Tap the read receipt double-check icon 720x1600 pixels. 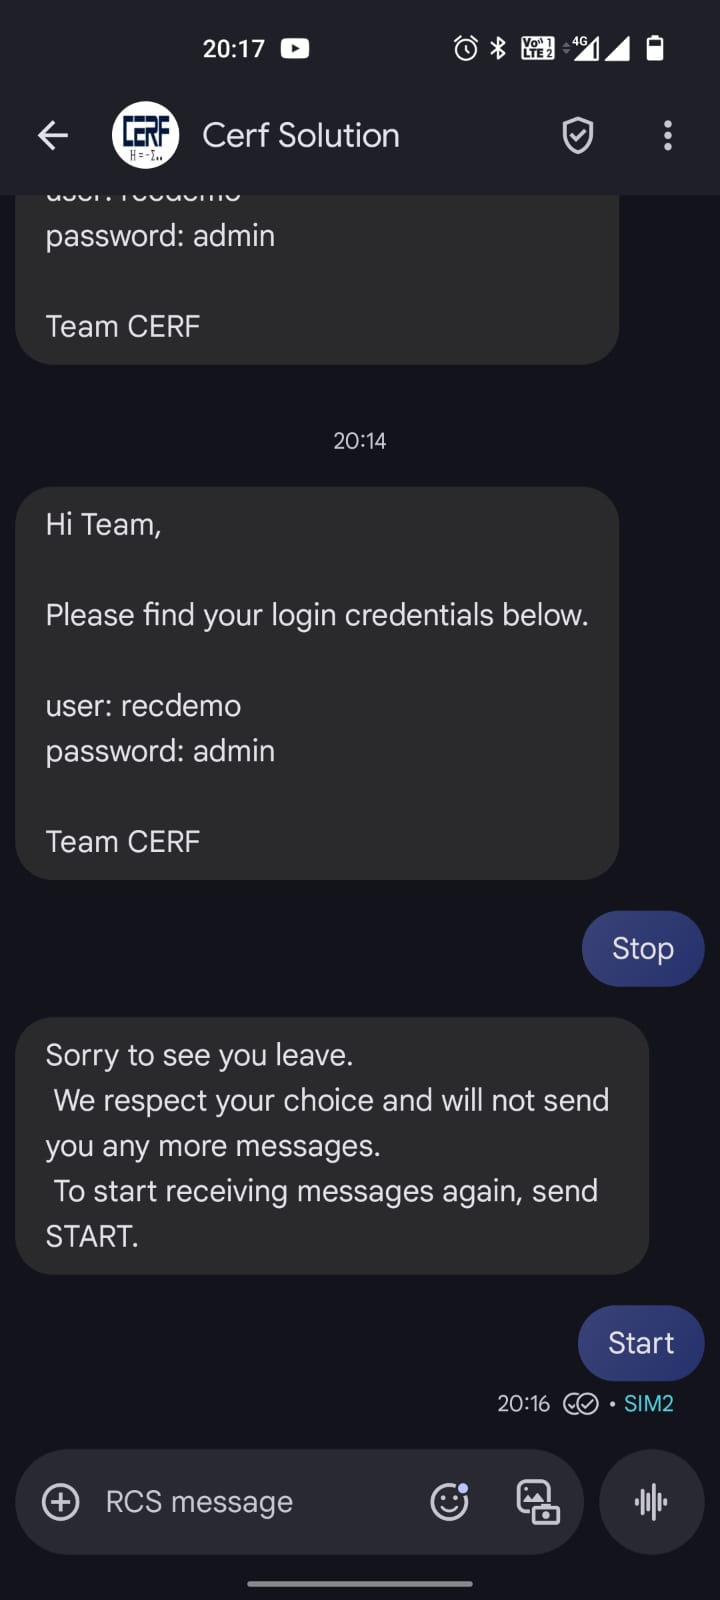[581, 1404]
